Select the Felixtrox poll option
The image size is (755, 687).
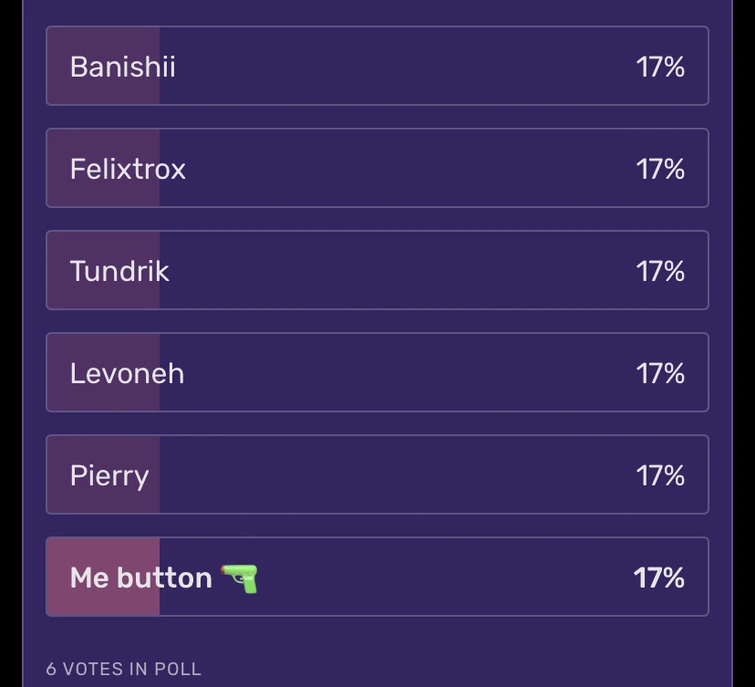click(x=377, y=169)
